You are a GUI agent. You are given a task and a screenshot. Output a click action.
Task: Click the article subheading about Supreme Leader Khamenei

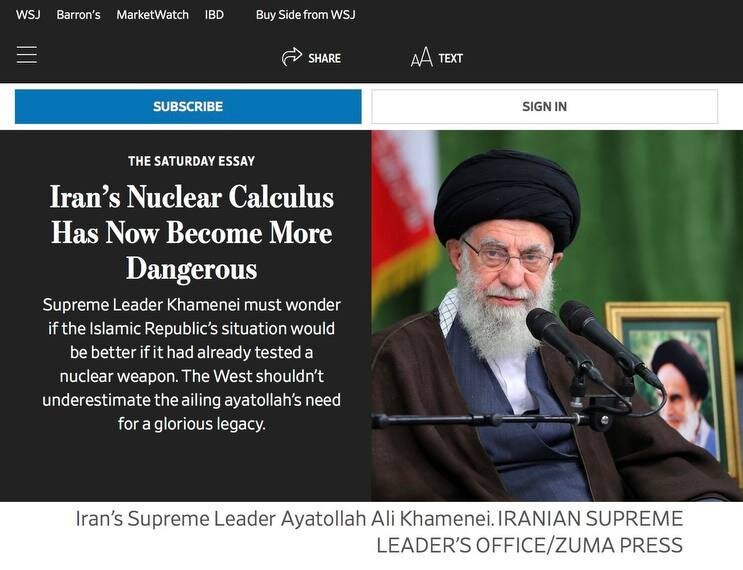point(191,364)
